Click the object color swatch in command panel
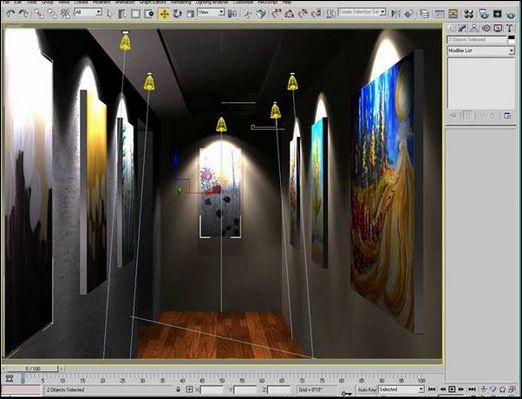 [511, 40]
